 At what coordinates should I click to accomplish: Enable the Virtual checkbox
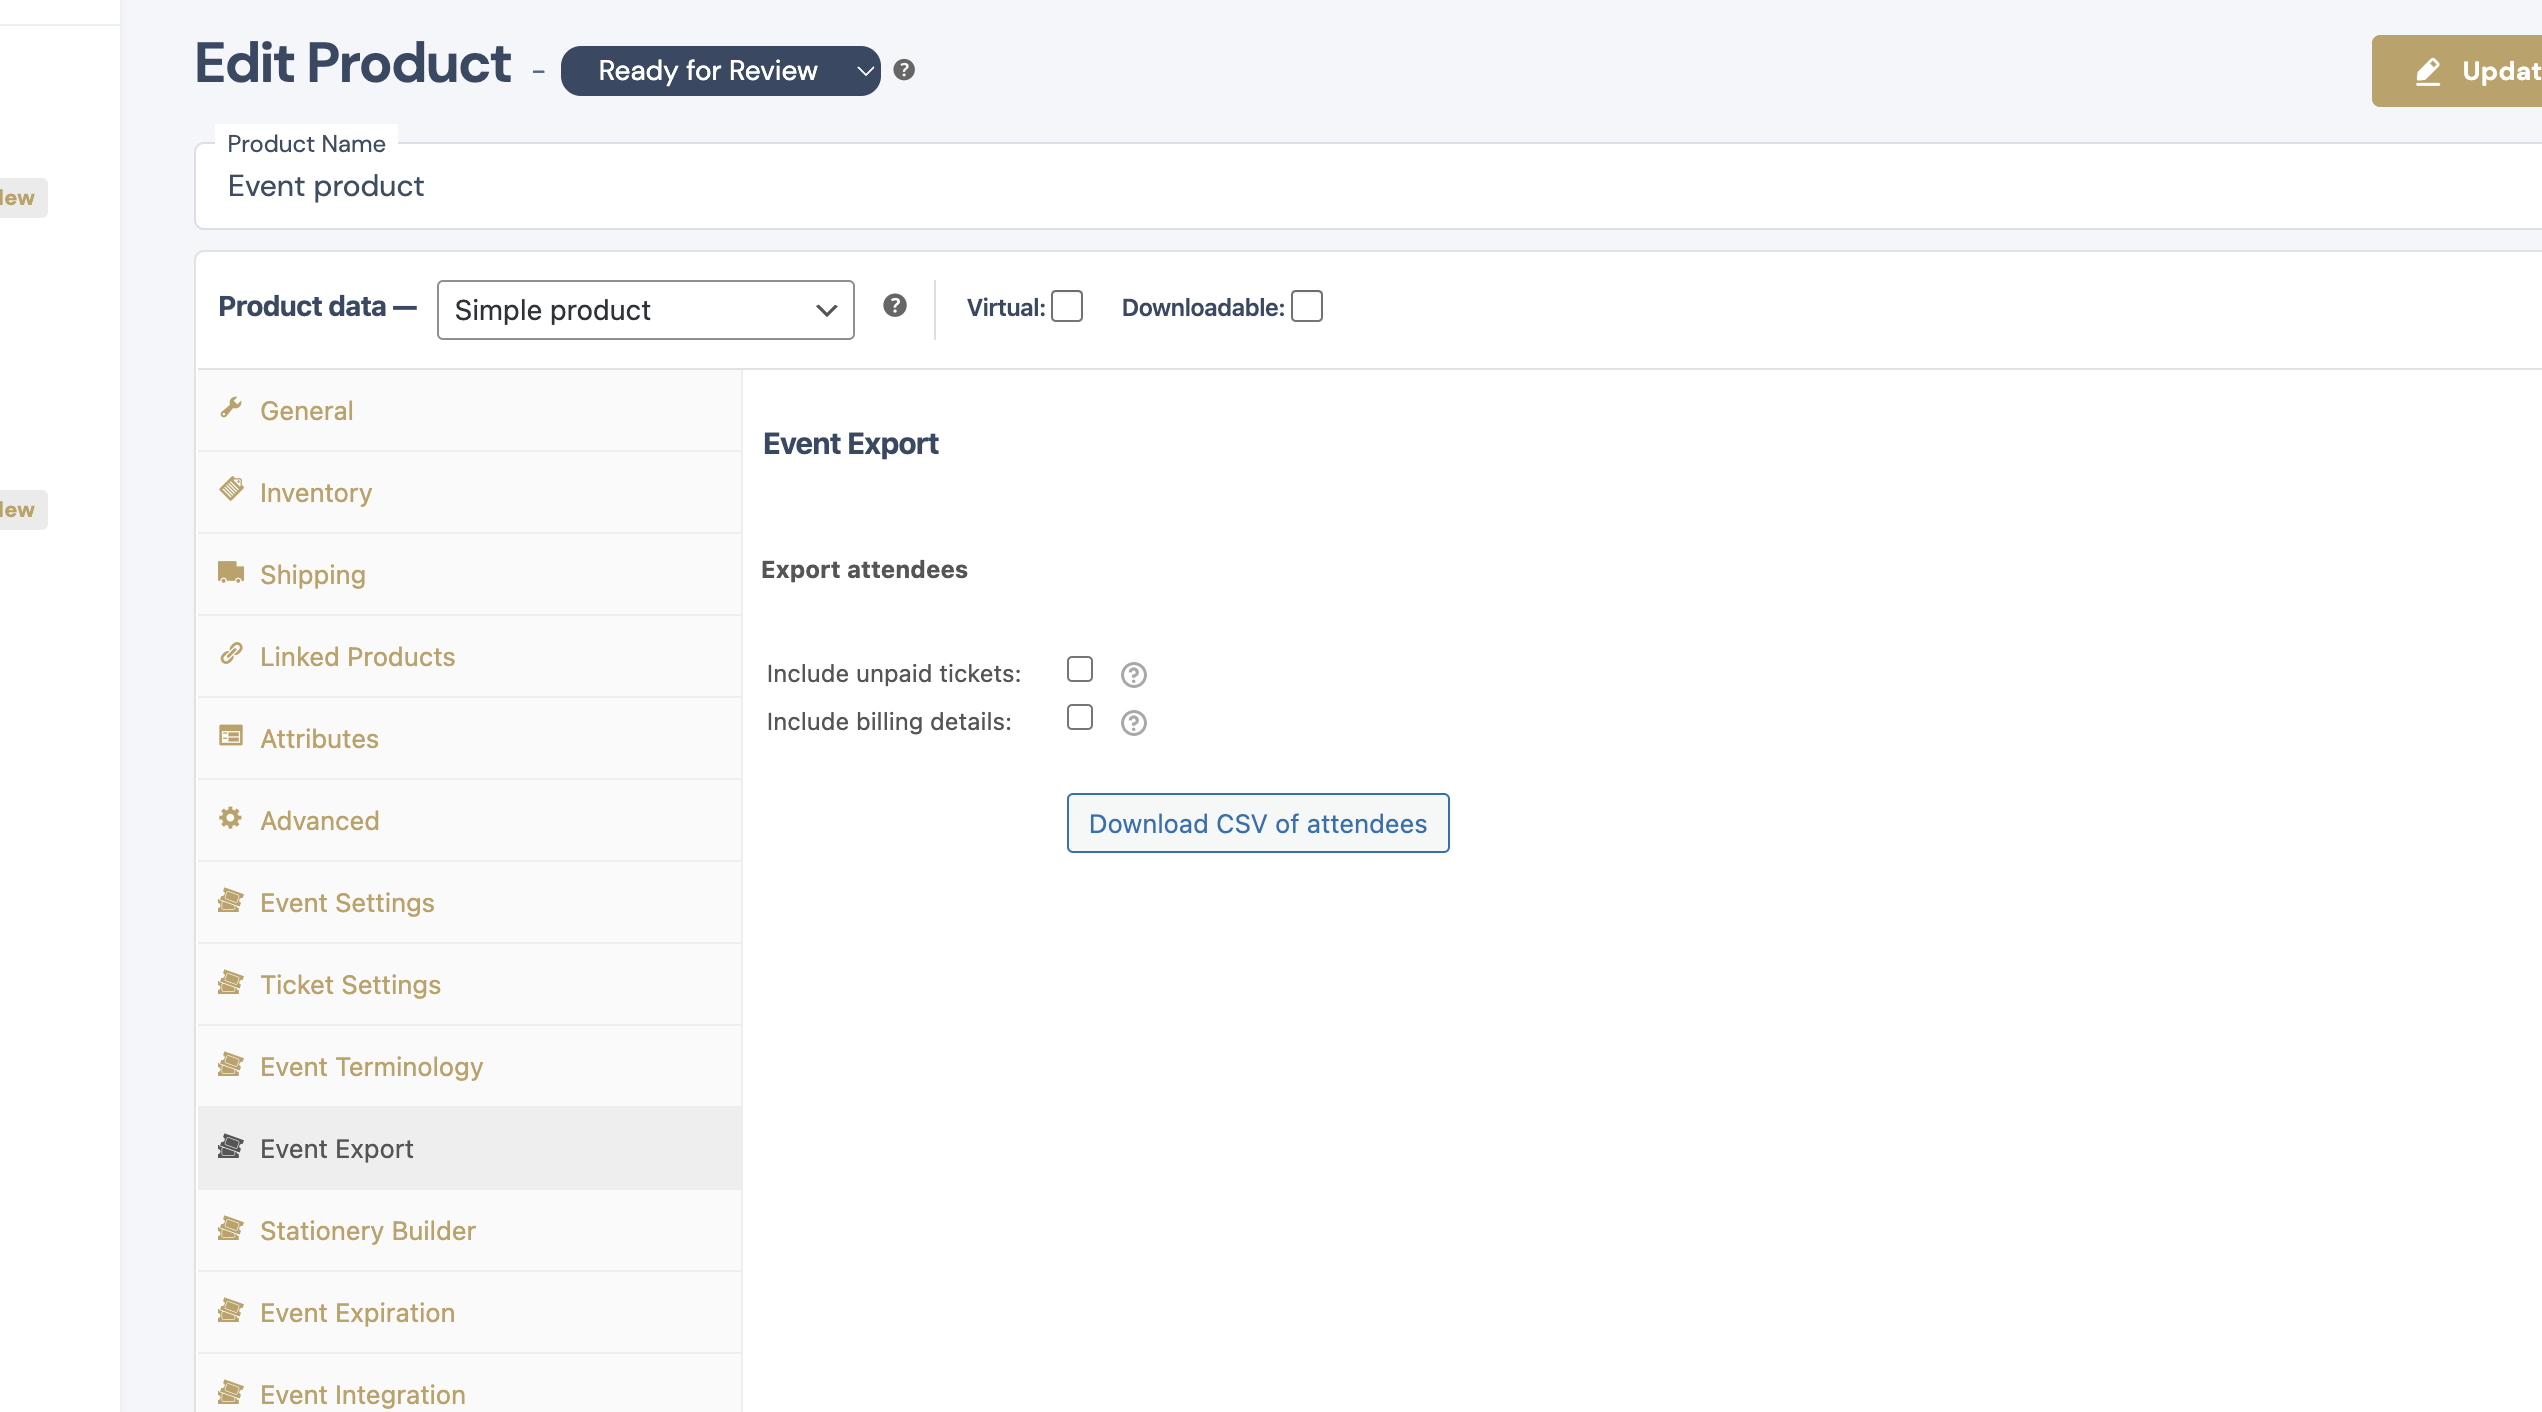(1067, 306)
